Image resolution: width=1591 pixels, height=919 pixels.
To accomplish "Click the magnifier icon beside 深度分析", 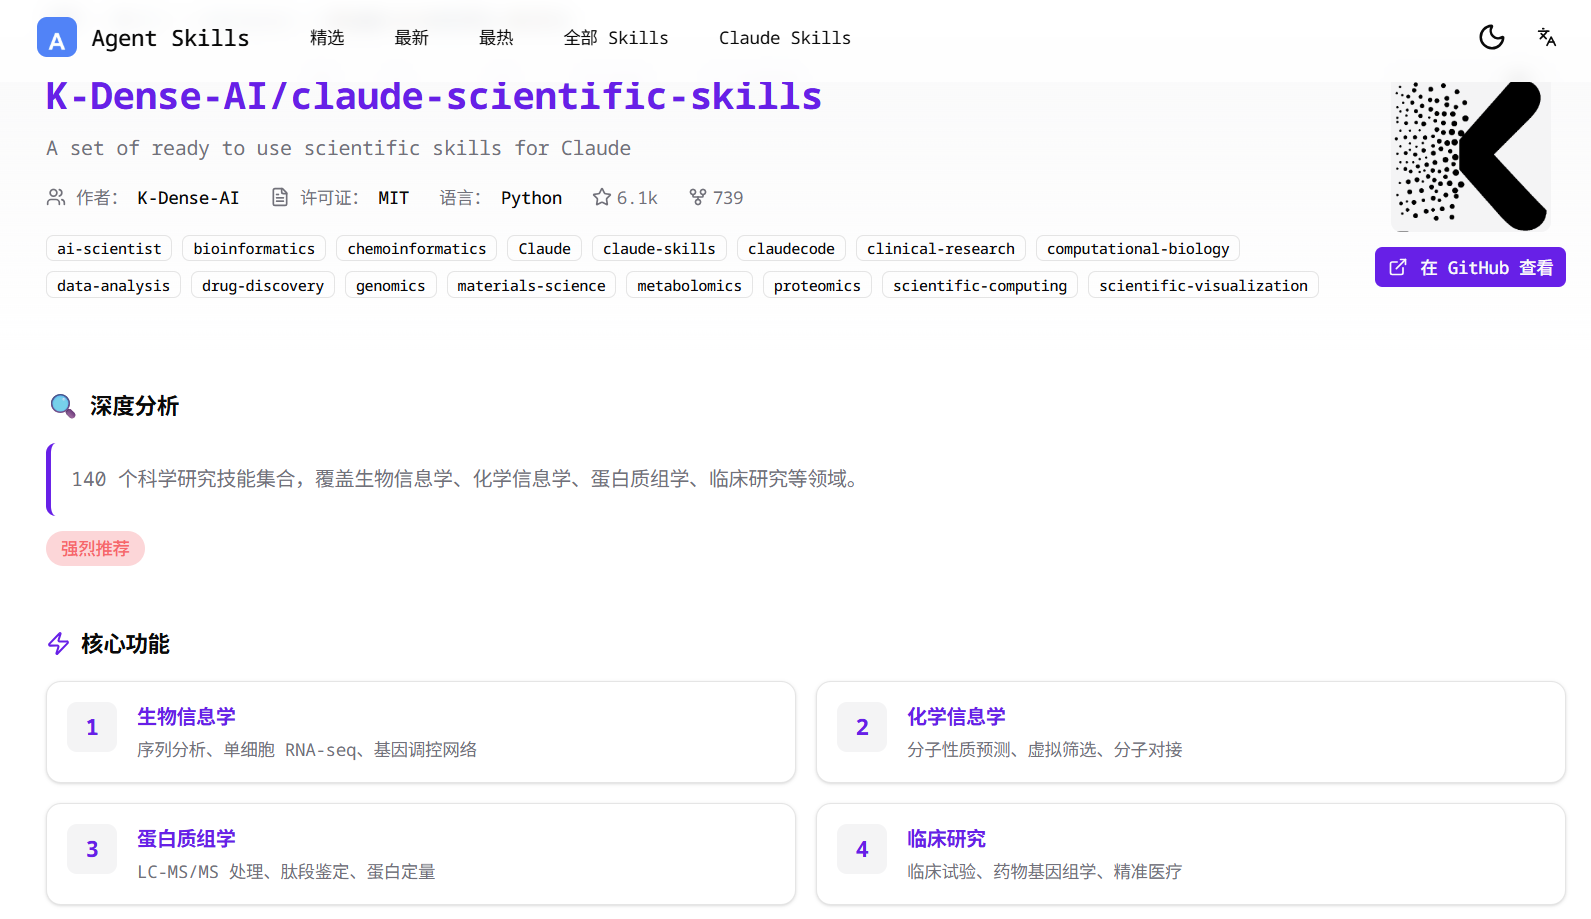I will pyautogui.click(x=62, y=406).
